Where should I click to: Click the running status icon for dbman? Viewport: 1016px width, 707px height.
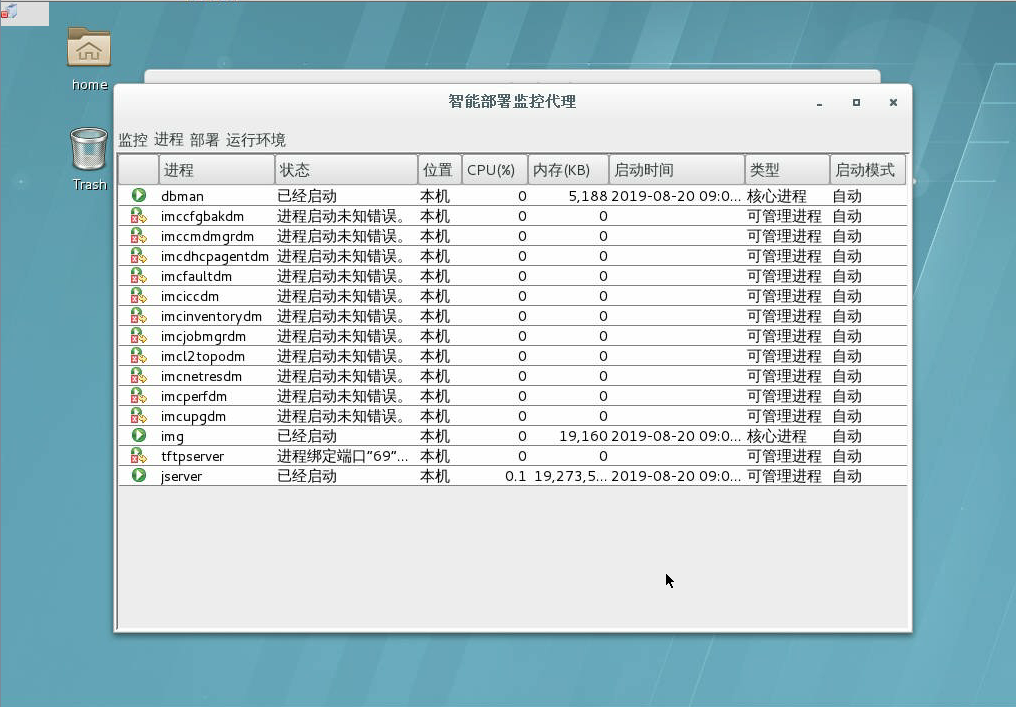click(x=139, y=195)
